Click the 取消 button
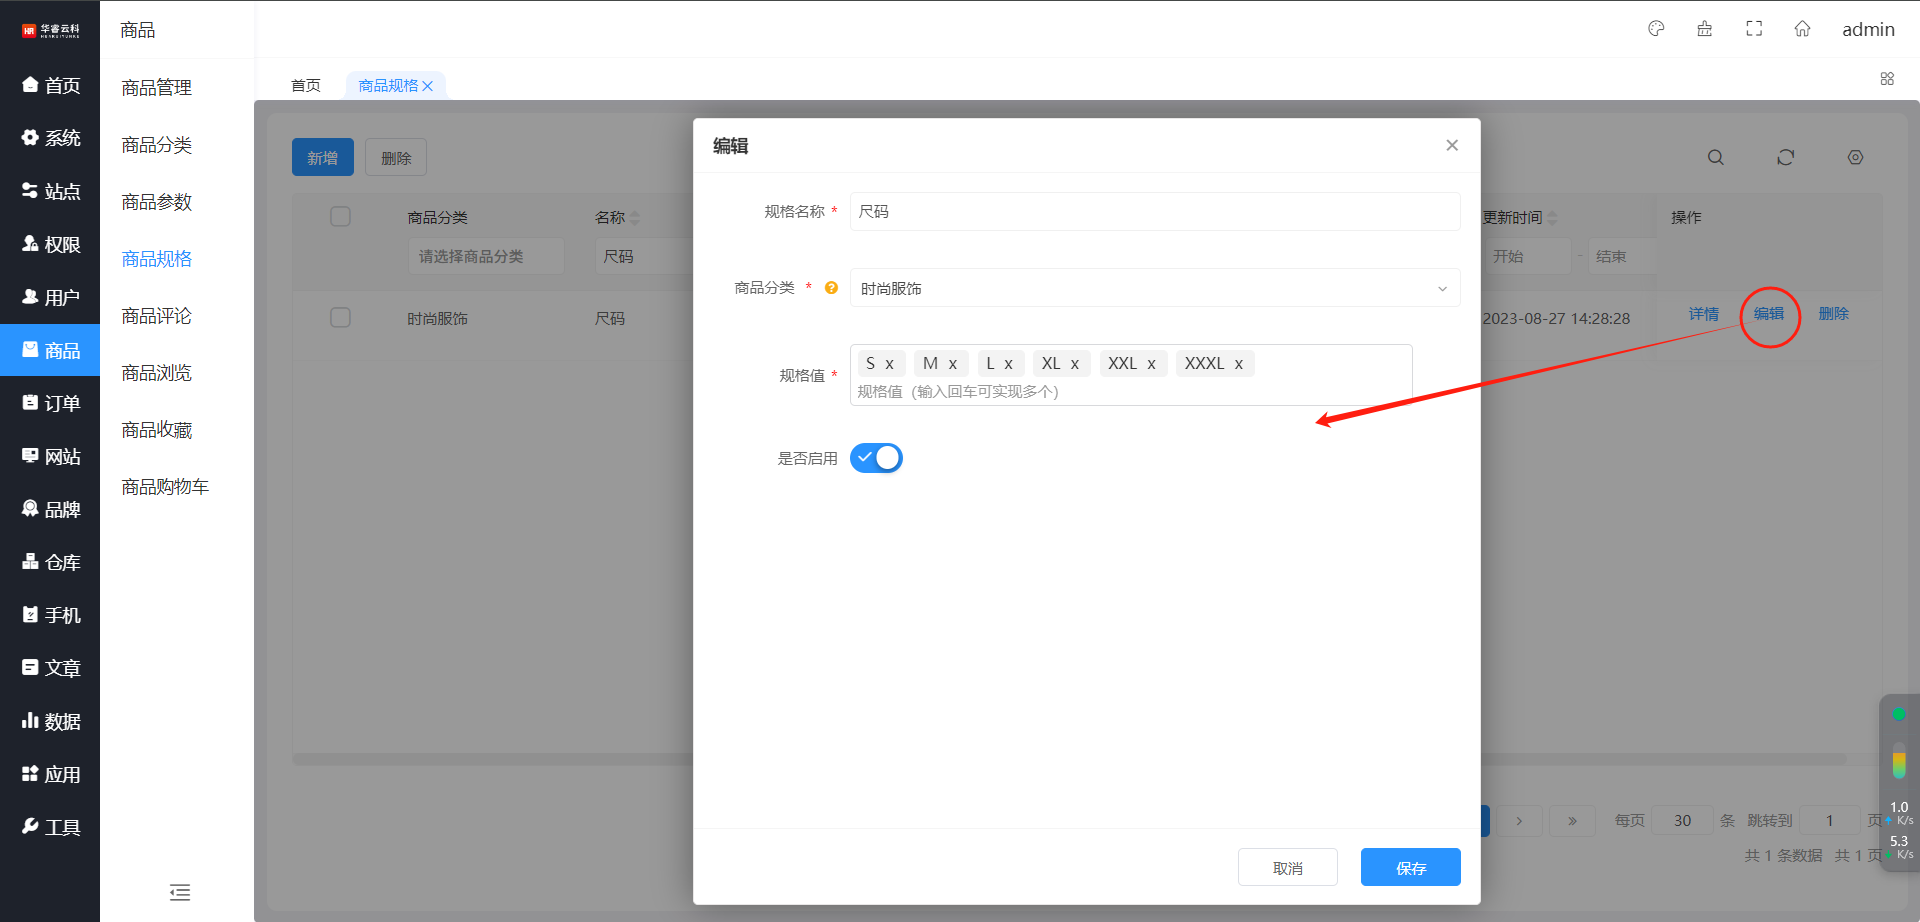This screenshot has height=922, width=1920. coord(1287,868)
